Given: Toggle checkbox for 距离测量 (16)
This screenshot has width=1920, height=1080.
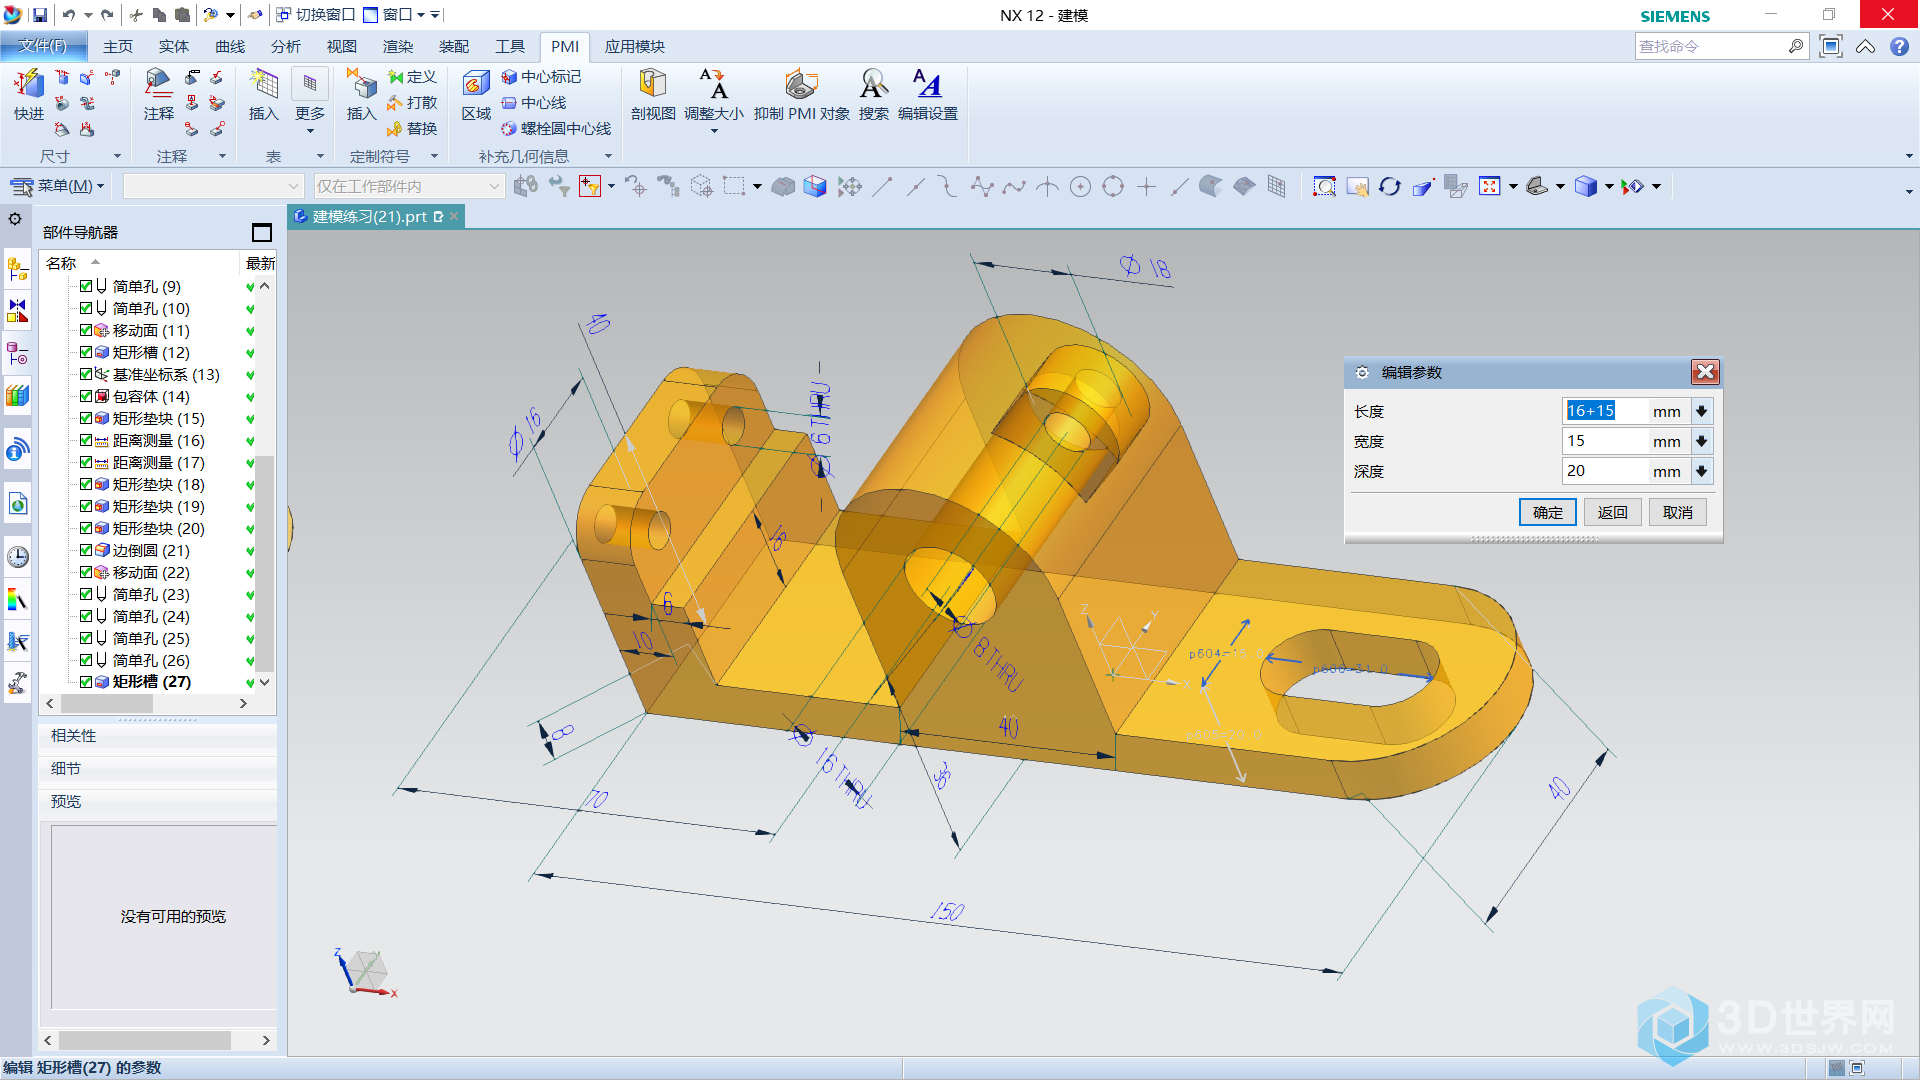Looking at the screenshot, I should (86, 440).
